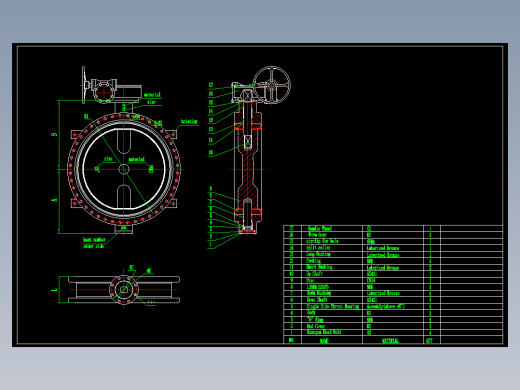Select 'Down Bushing' entry in parts table
Viewport: 520px width, 390px height.
tap(319, 293)
